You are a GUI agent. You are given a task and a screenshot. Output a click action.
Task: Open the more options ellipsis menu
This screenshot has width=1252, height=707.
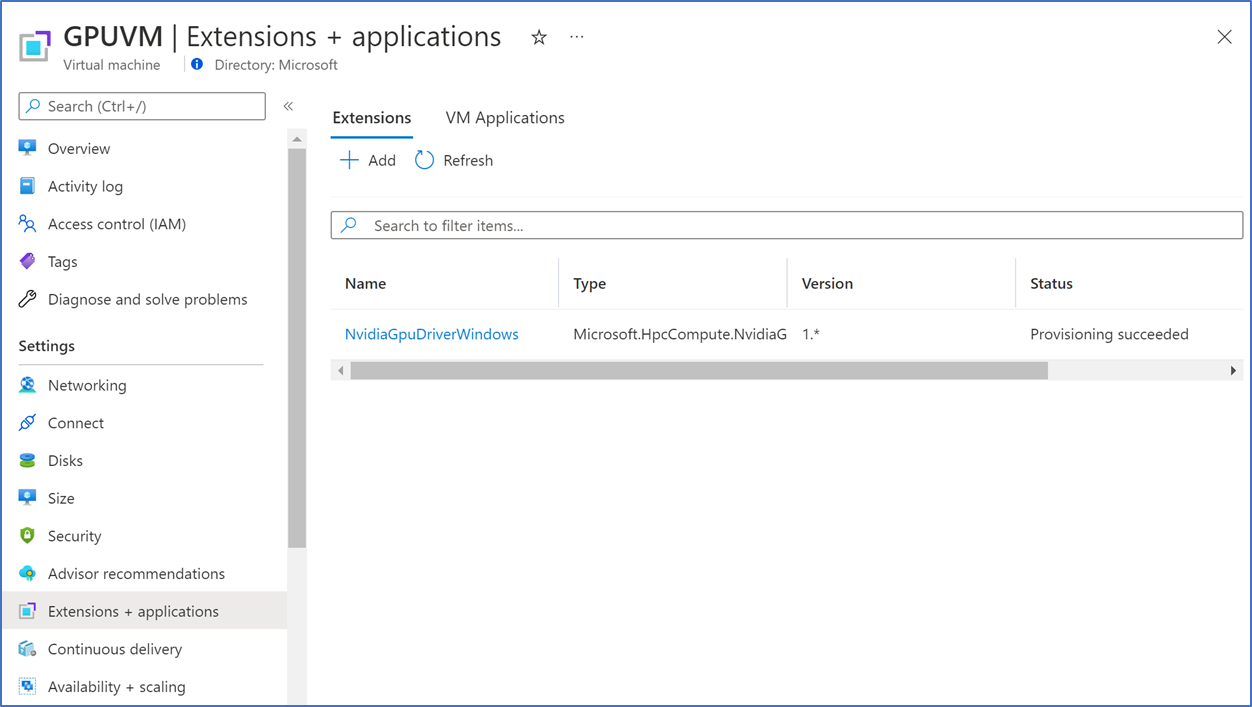pyautogui.click(x=577, y=37)
